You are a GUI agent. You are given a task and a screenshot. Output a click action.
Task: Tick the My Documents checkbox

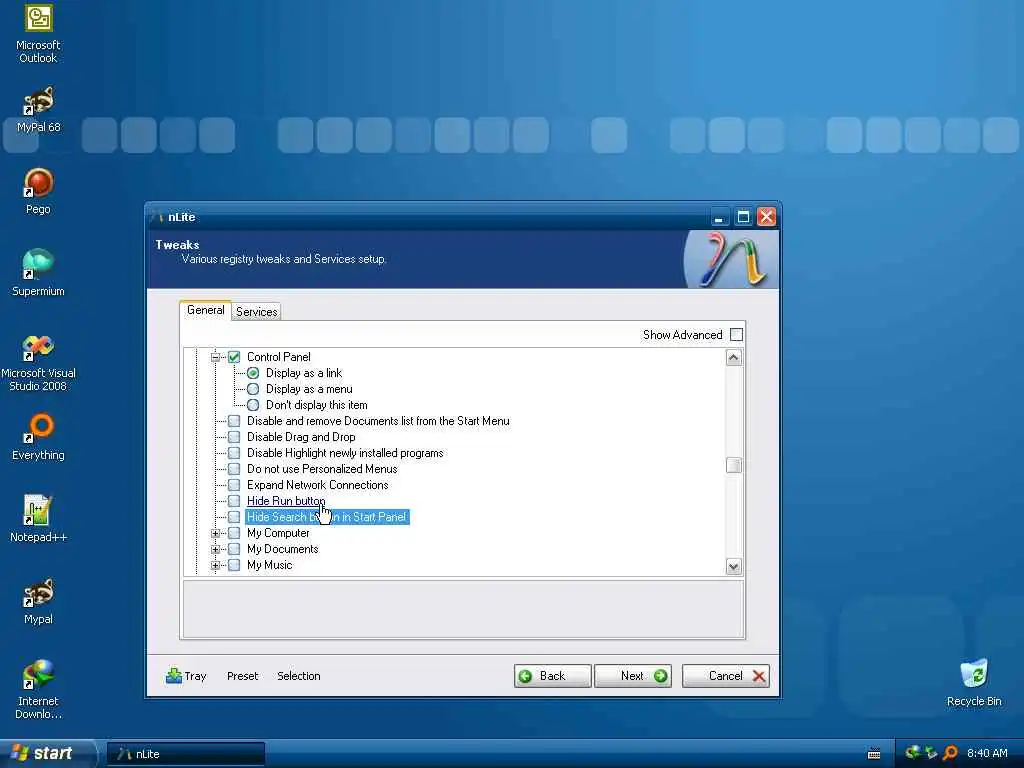pos(234,549)
